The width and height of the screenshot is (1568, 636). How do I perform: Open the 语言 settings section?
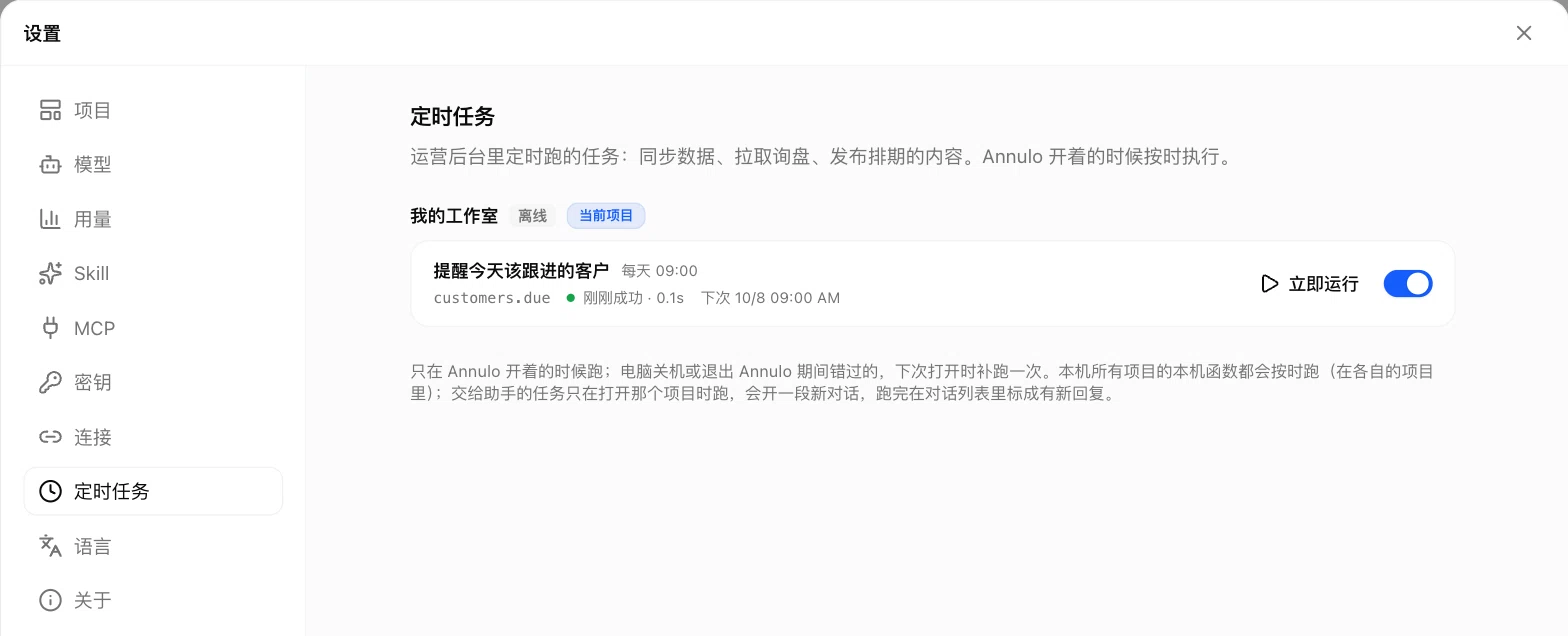(x=153, y=546)
